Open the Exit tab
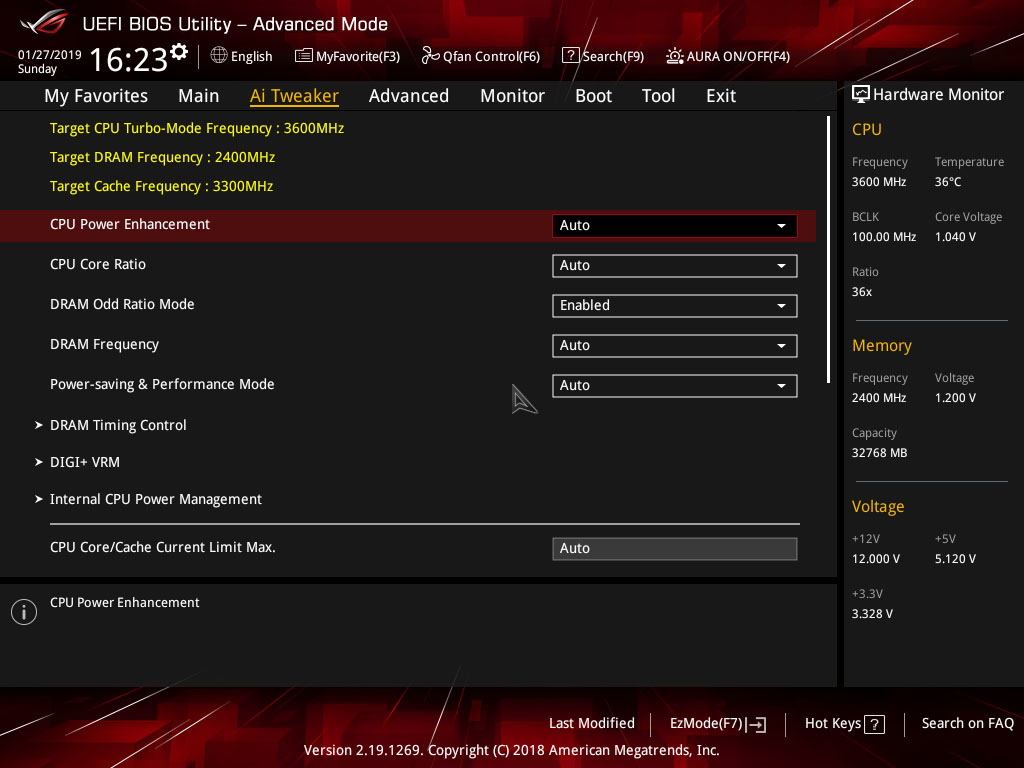The height and width of the screenshot is (768, 1024). (721, 96)
